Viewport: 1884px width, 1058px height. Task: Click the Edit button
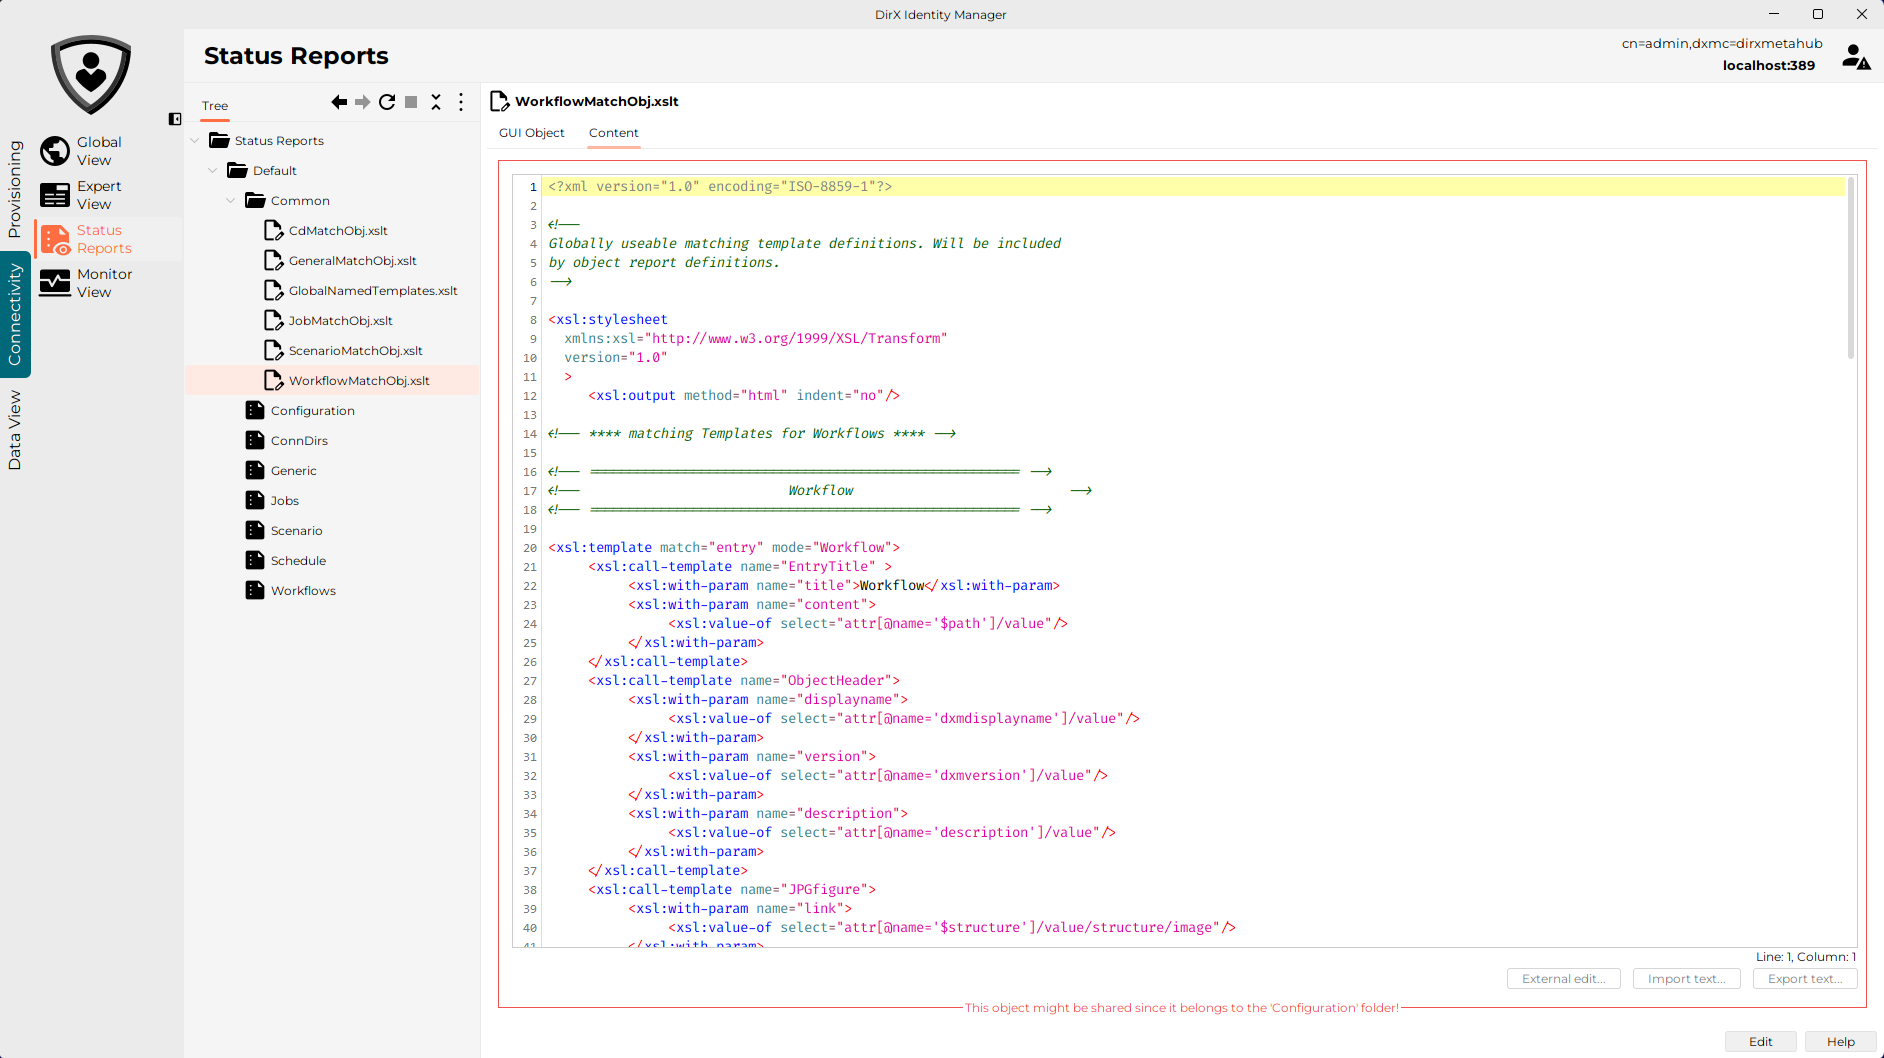pos(1761,1042)
